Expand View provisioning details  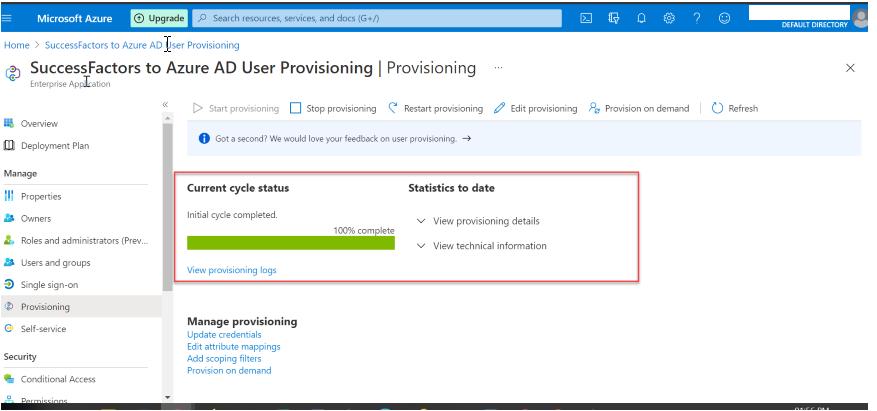(478, 221)
